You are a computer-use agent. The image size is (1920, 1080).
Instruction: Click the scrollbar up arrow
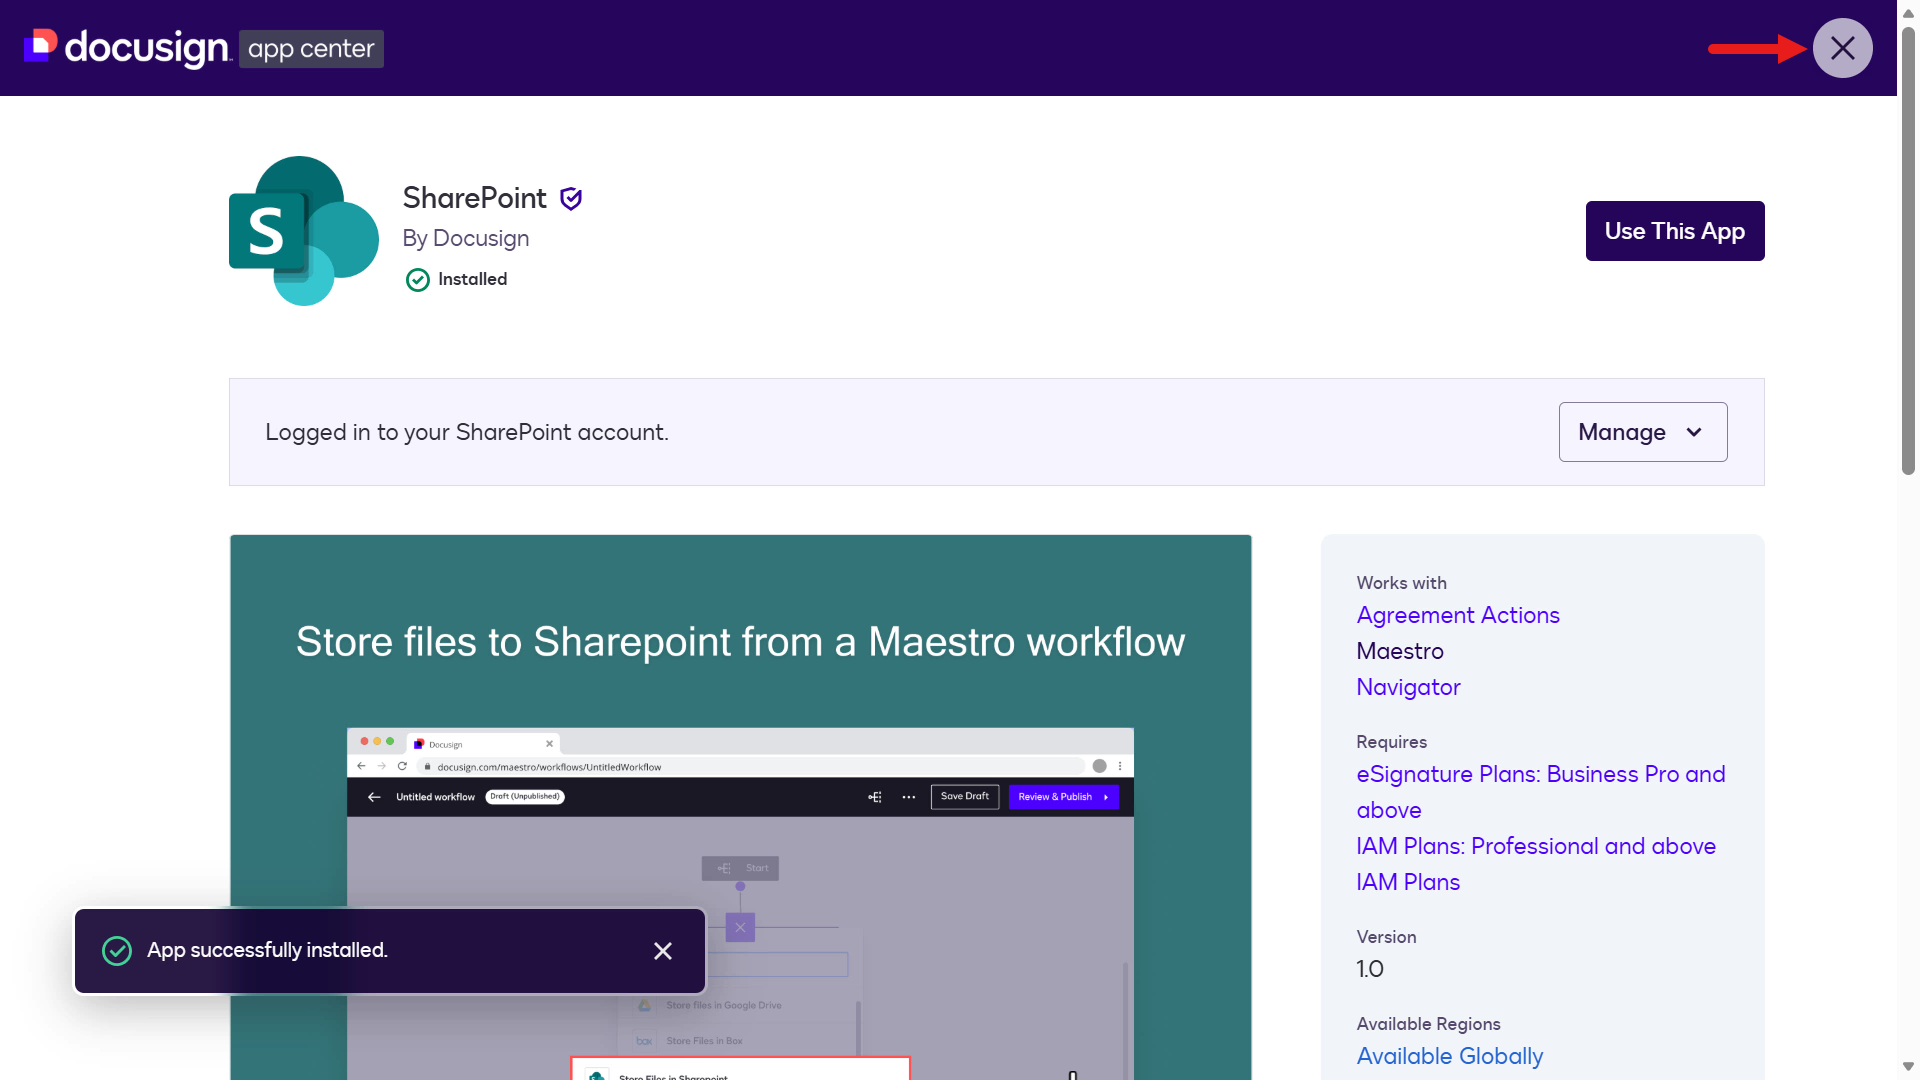[1908, 13]
